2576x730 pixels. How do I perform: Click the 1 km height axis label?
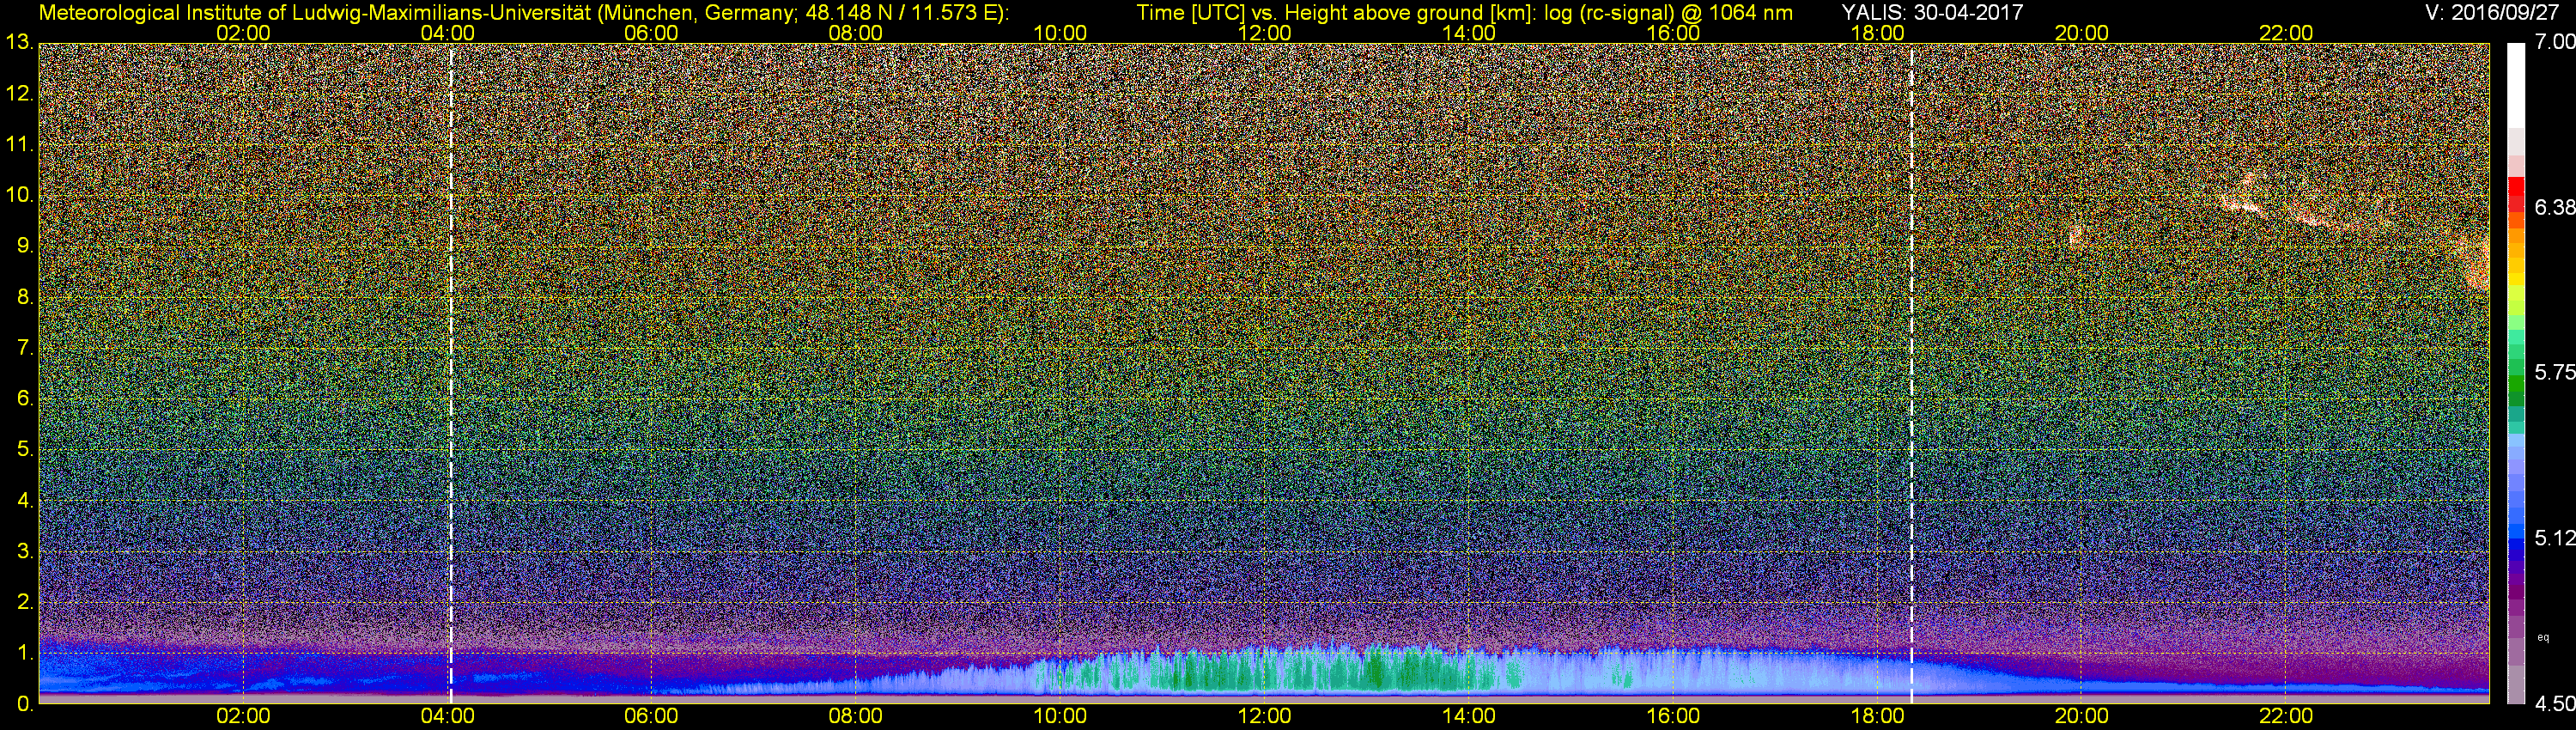coord(24,653)
